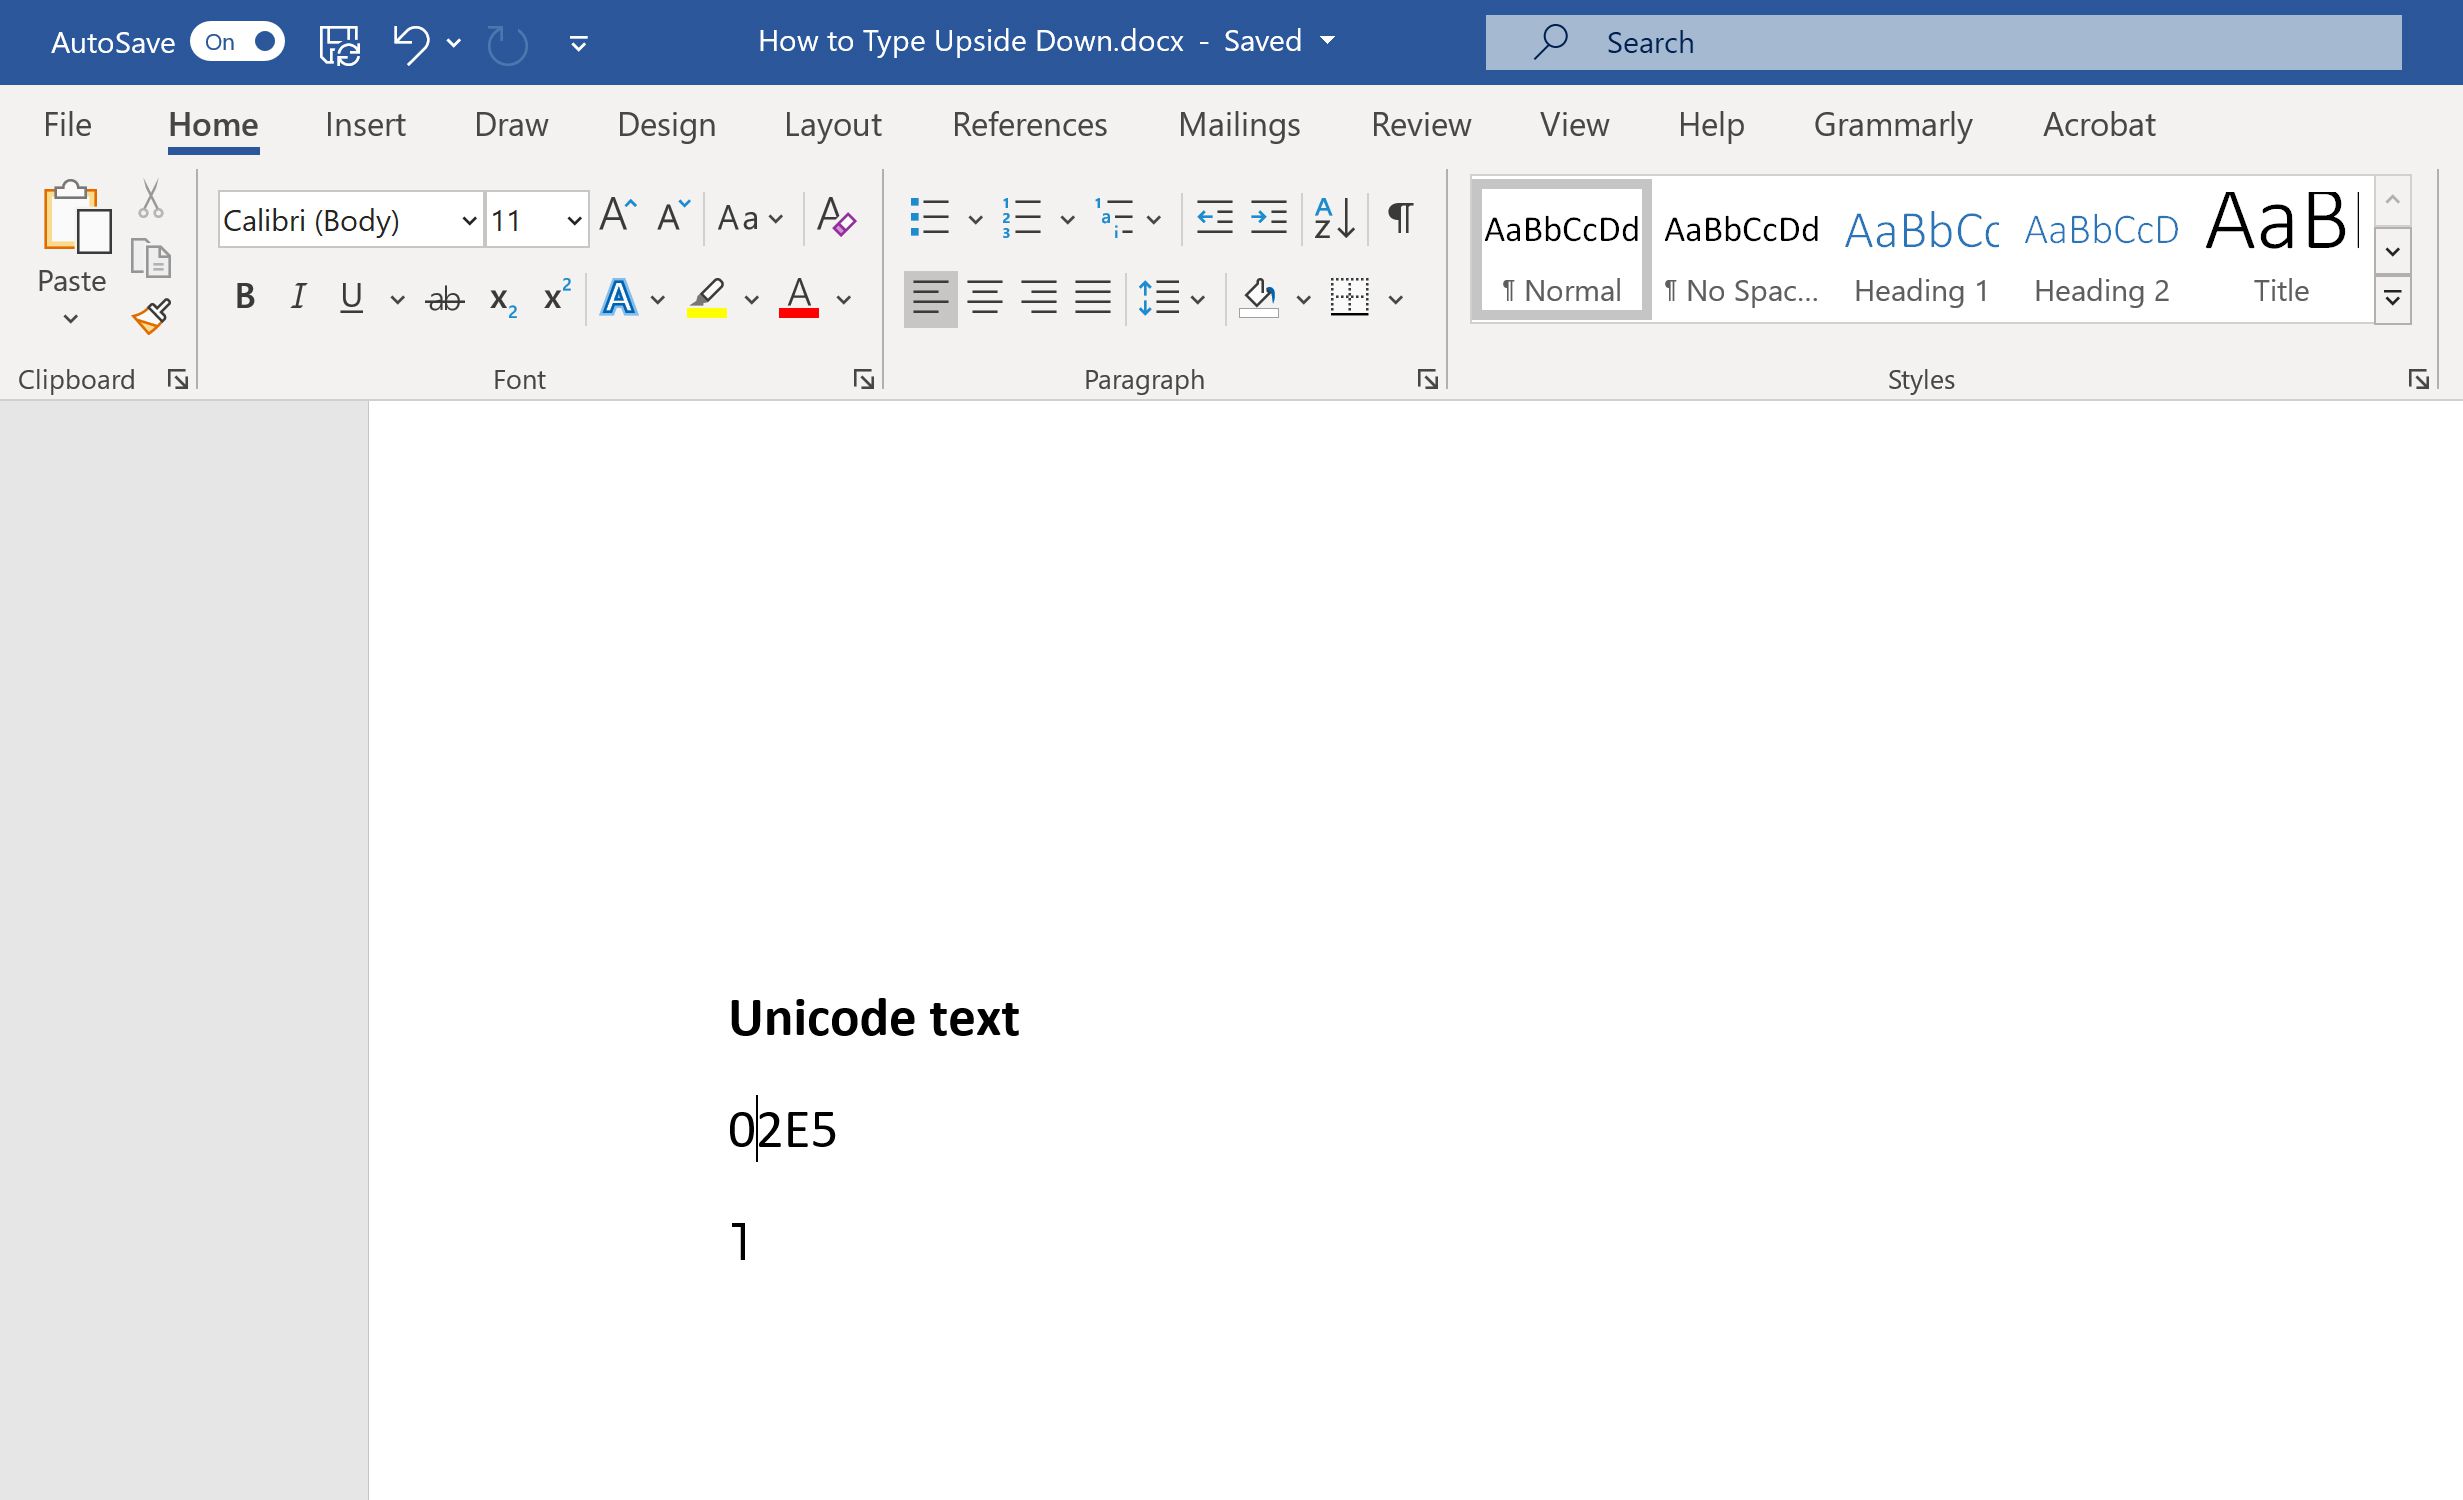This screenshot has height=1500, width=2463.
Task: Toggle Bold formatting icon
Action: pyautogui.click(x=241, y=294)
